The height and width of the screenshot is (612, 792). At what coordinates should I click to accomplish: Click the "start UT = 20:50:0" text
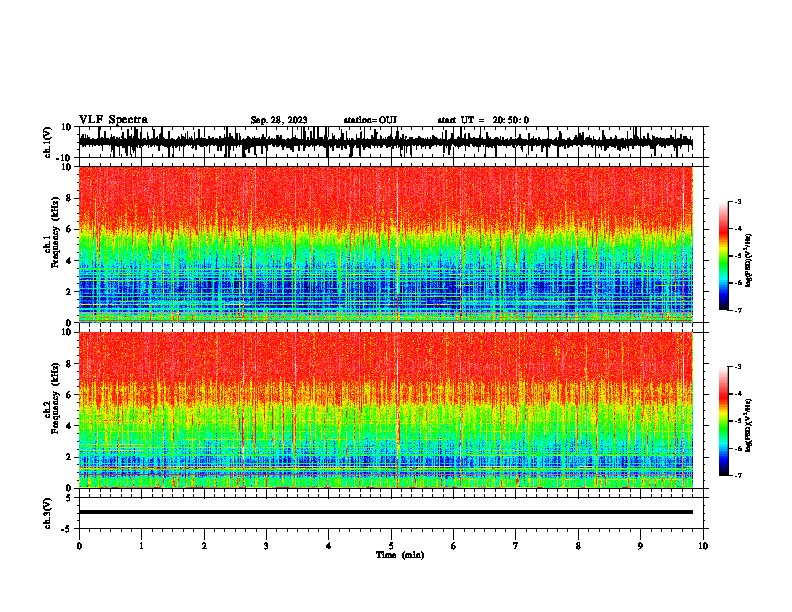pos(483,120)
